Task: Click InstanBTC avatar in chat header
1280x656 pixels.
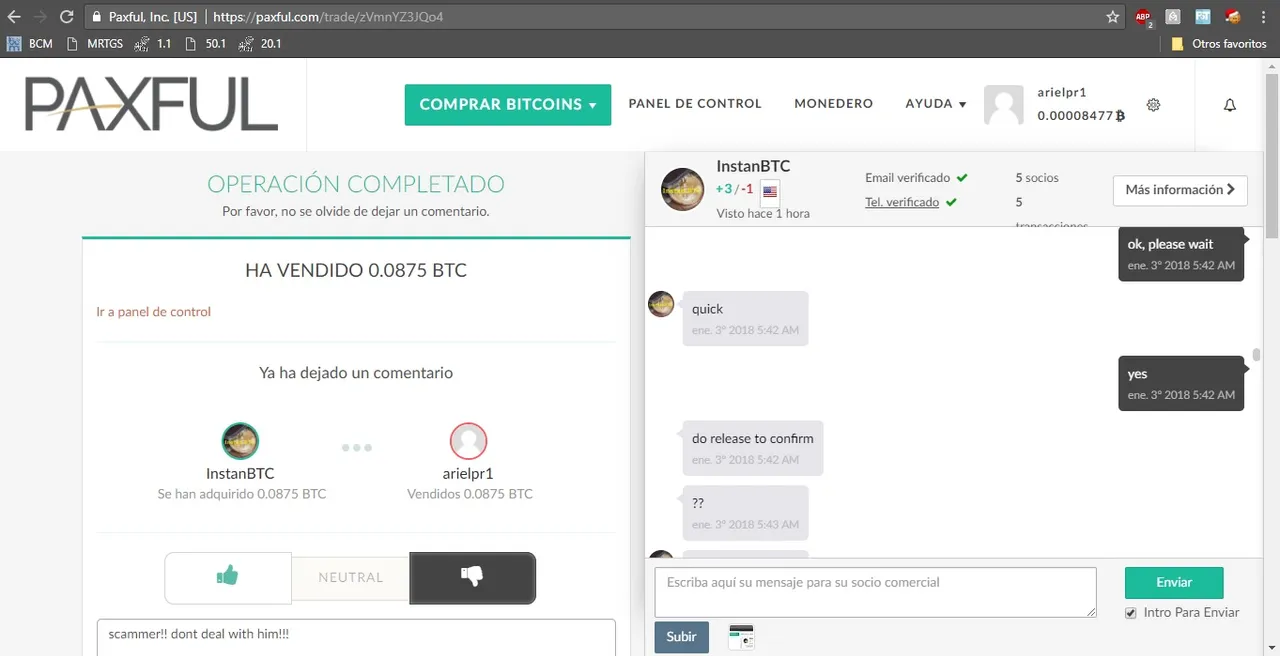Action: tap(683, 190)
